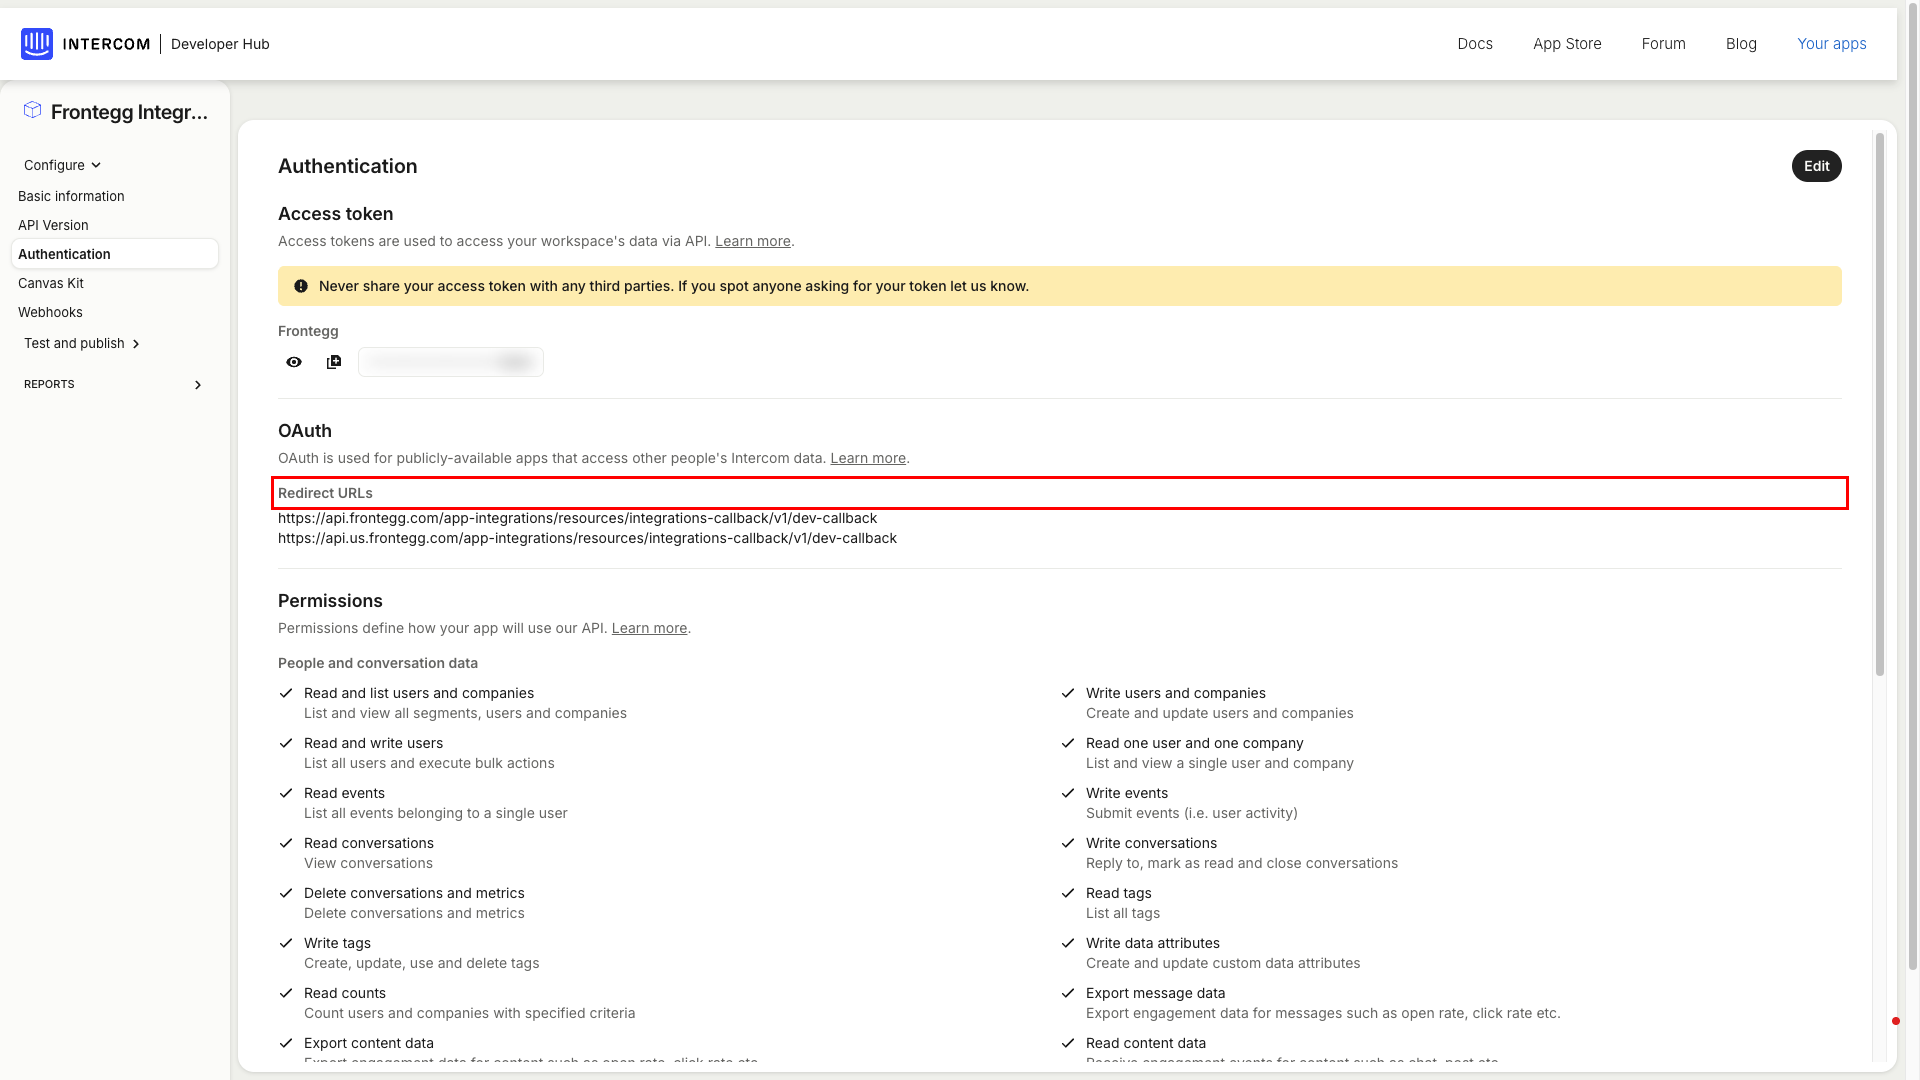This screenshot has width=1920, height=1080.
Task: Expand the Reports section arrow
Action: point(198,385)
